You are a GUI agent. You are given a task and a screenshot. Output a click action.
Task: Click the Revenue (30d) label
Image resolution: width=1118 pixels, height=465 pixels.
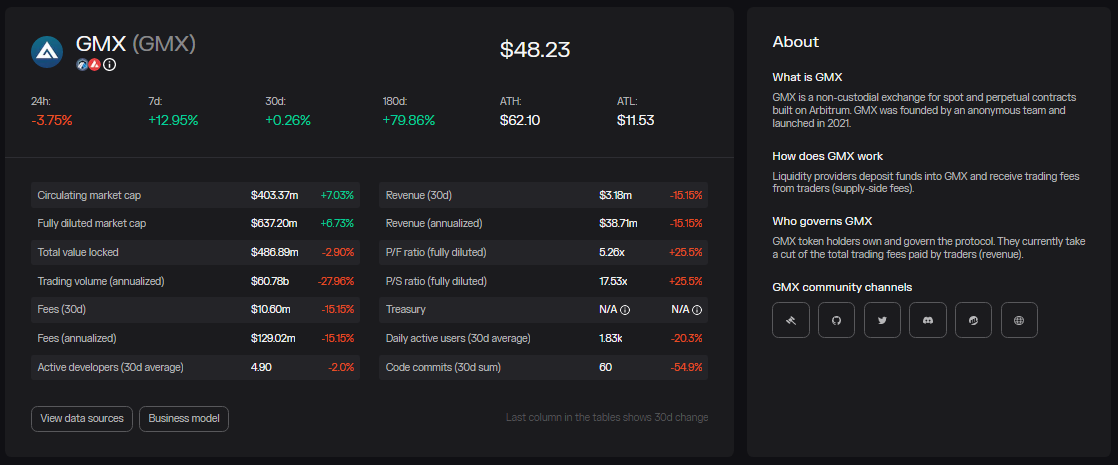click(419, 195)
